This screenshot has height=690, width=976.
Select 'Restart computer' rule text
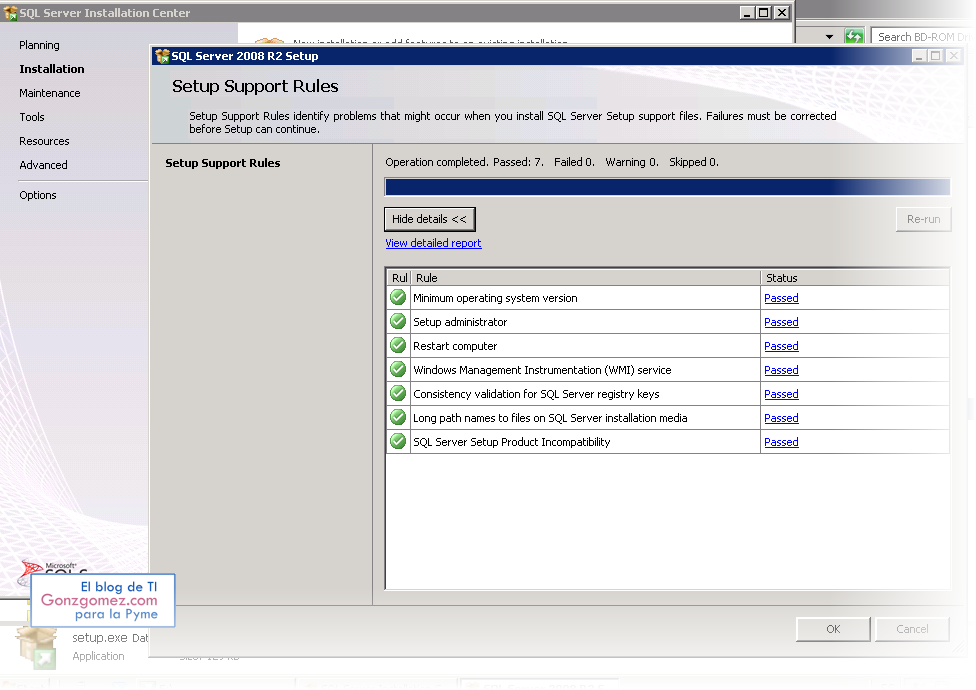455,346
